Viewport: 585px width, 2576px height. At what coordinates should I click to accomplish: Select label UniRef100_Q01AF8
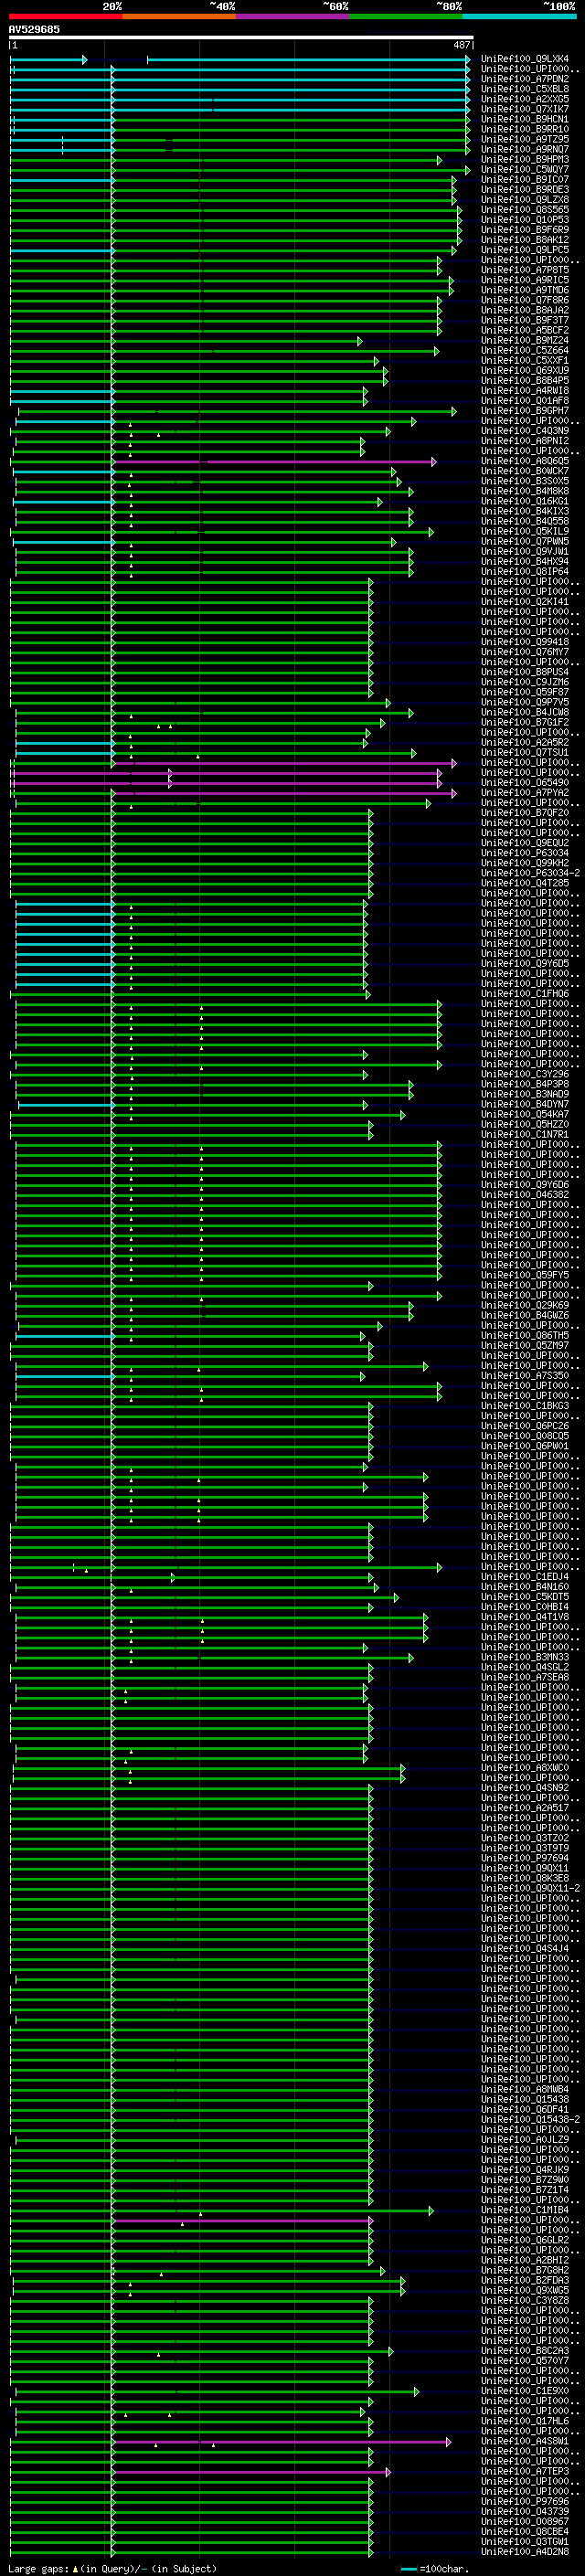[x=525, y=401]
